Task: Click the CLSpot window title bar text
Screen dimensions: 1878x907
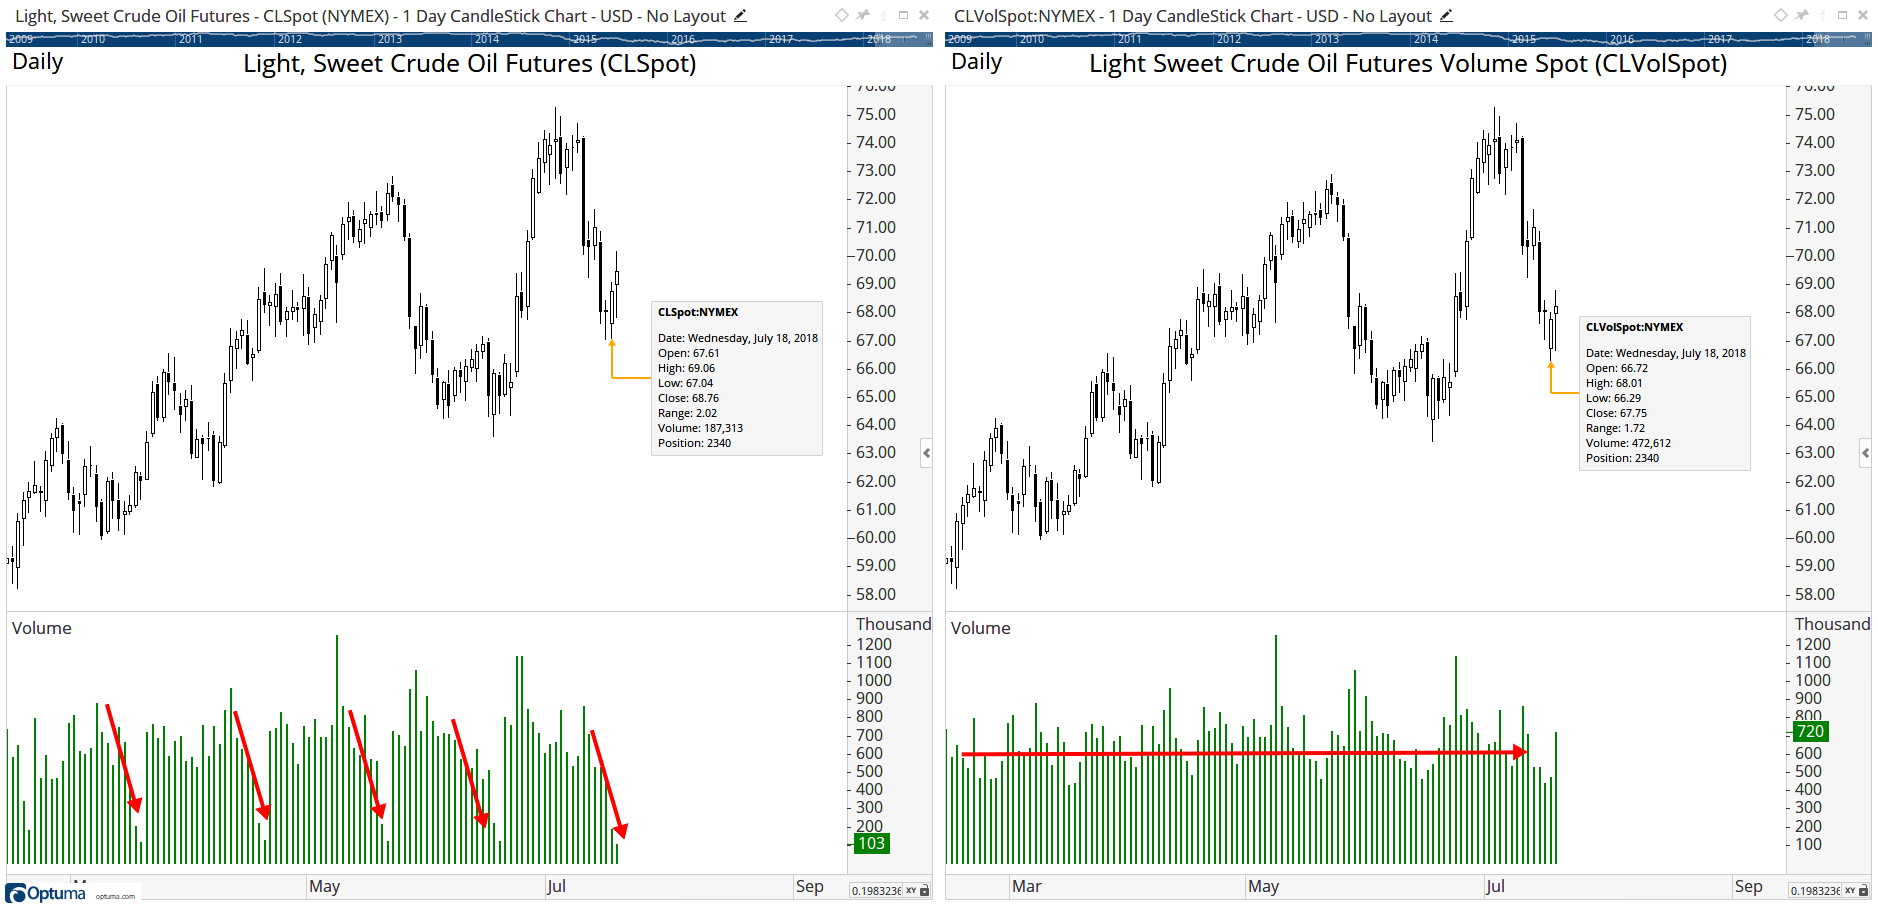Action: (370, 16)
